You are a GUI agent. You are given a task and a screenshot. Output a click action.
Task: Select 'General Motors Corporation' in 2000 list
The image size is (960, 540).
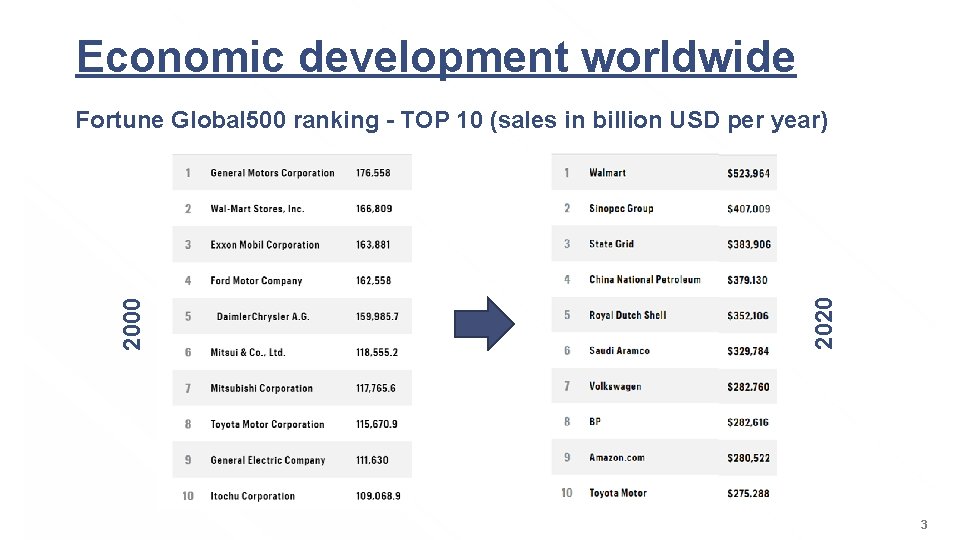tap(272, 173)
